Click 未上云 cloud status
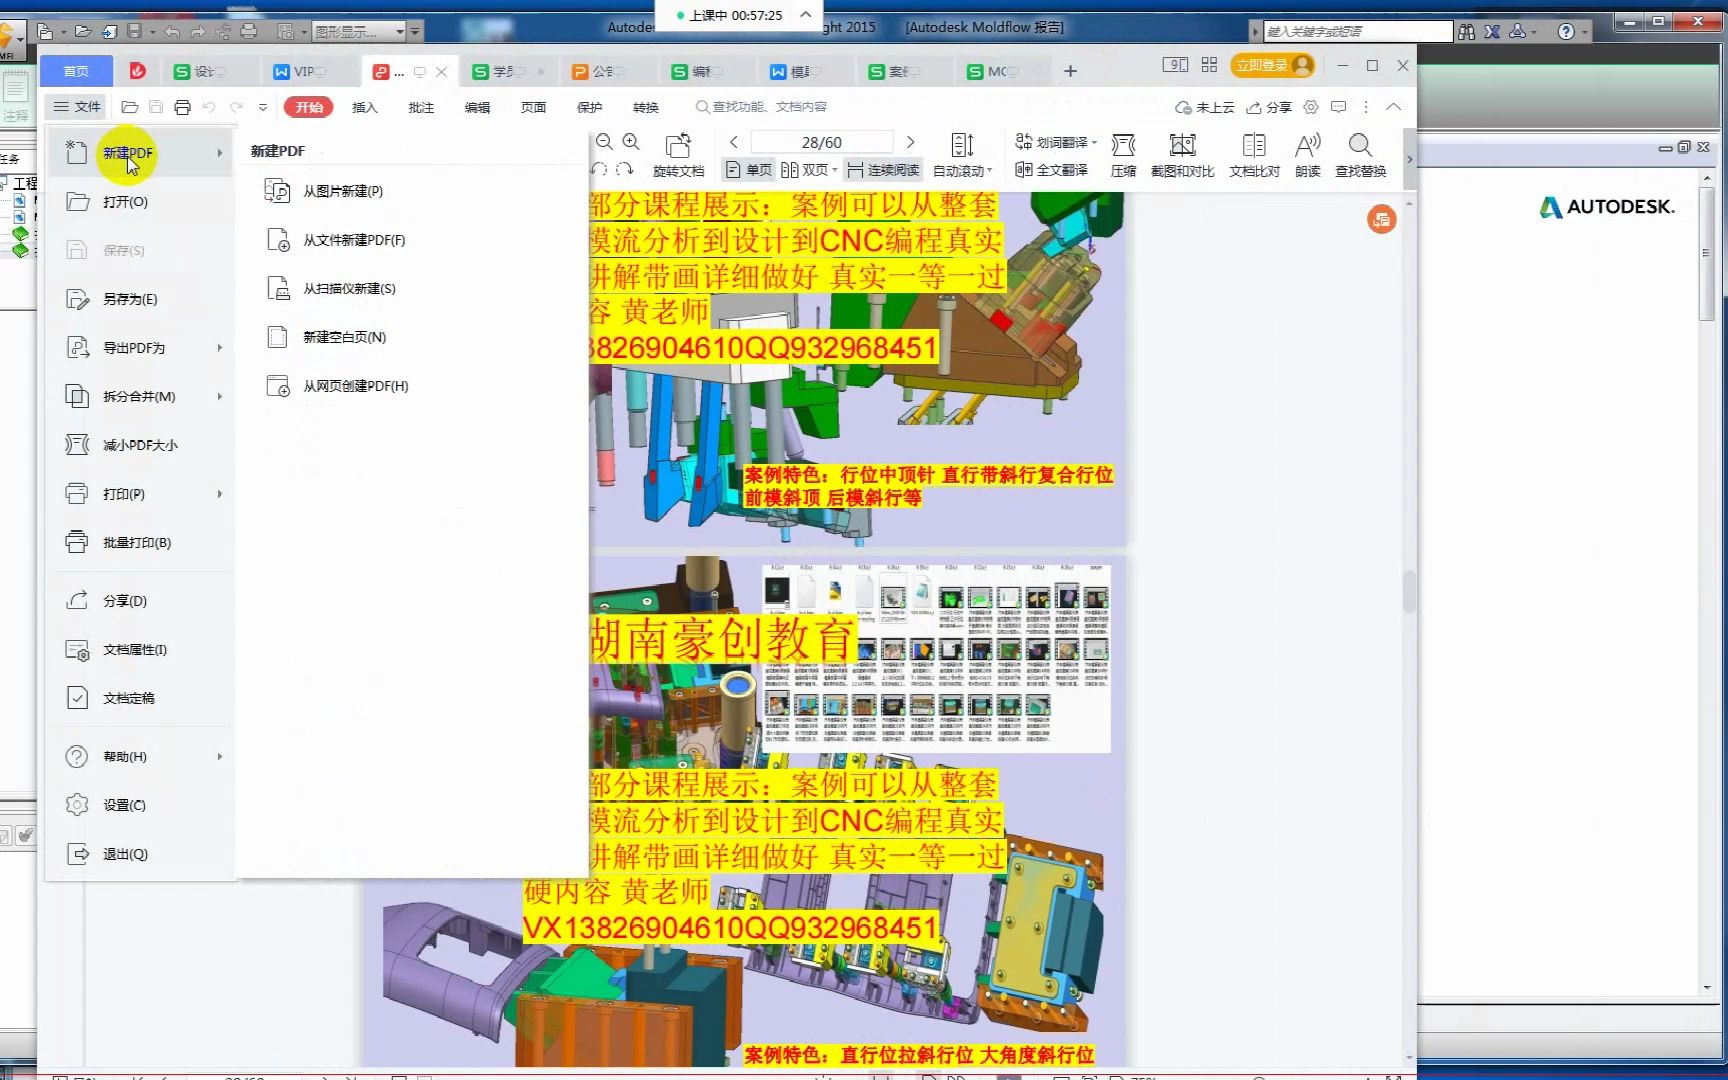Viewport: 1728px width, 1080px height. [1205, 107]
